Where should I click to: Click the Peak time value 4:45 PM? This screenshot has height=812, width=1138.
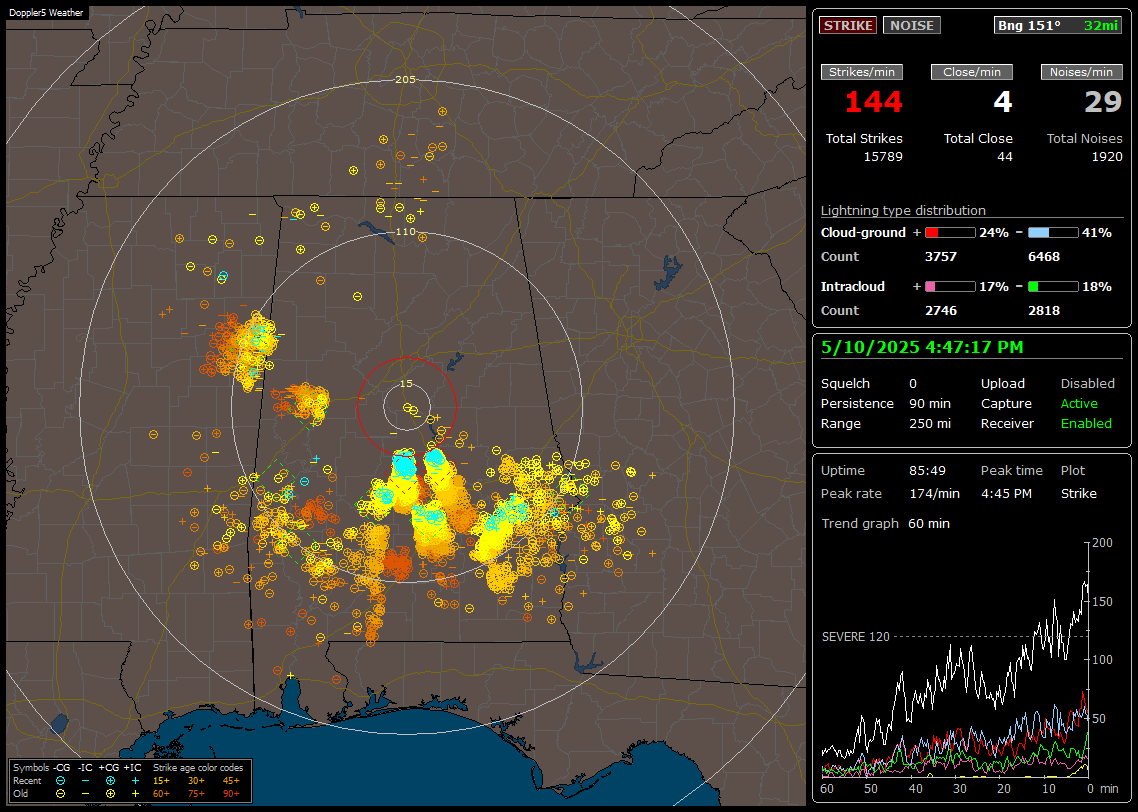point(1006,494)
